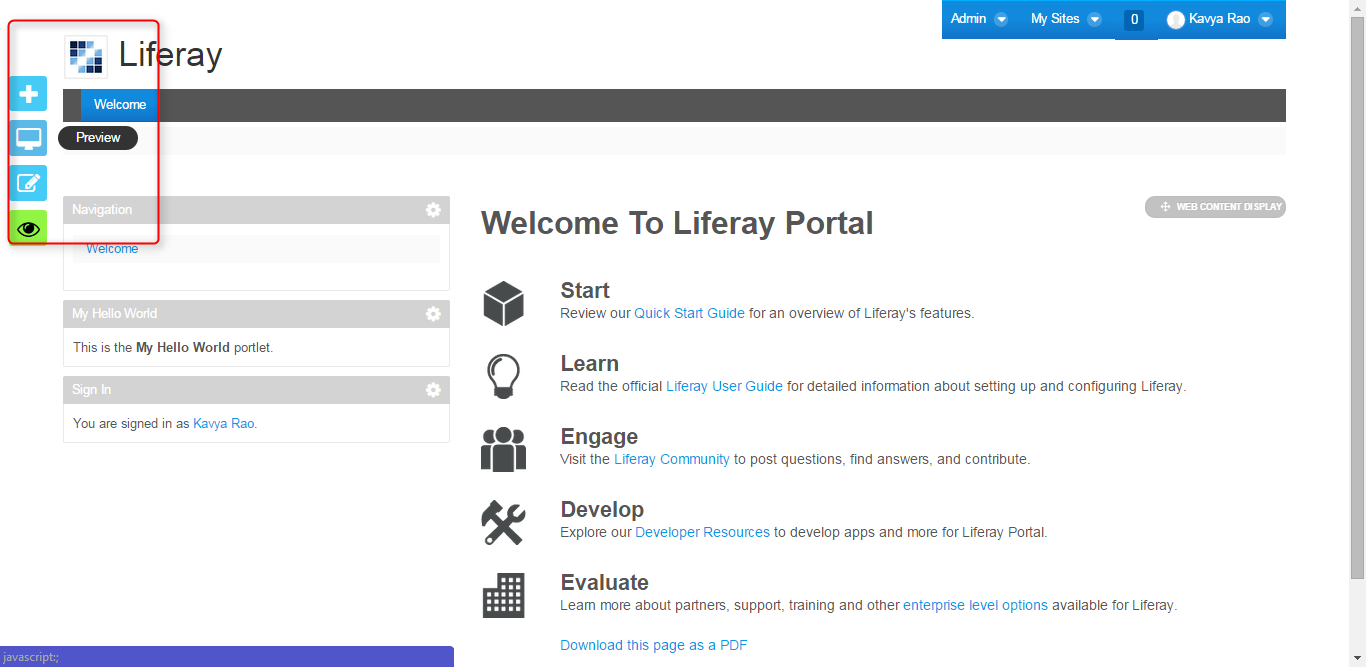
Task: Click the Kavya Rao avatar icon
Action: tap(1176, 19)
